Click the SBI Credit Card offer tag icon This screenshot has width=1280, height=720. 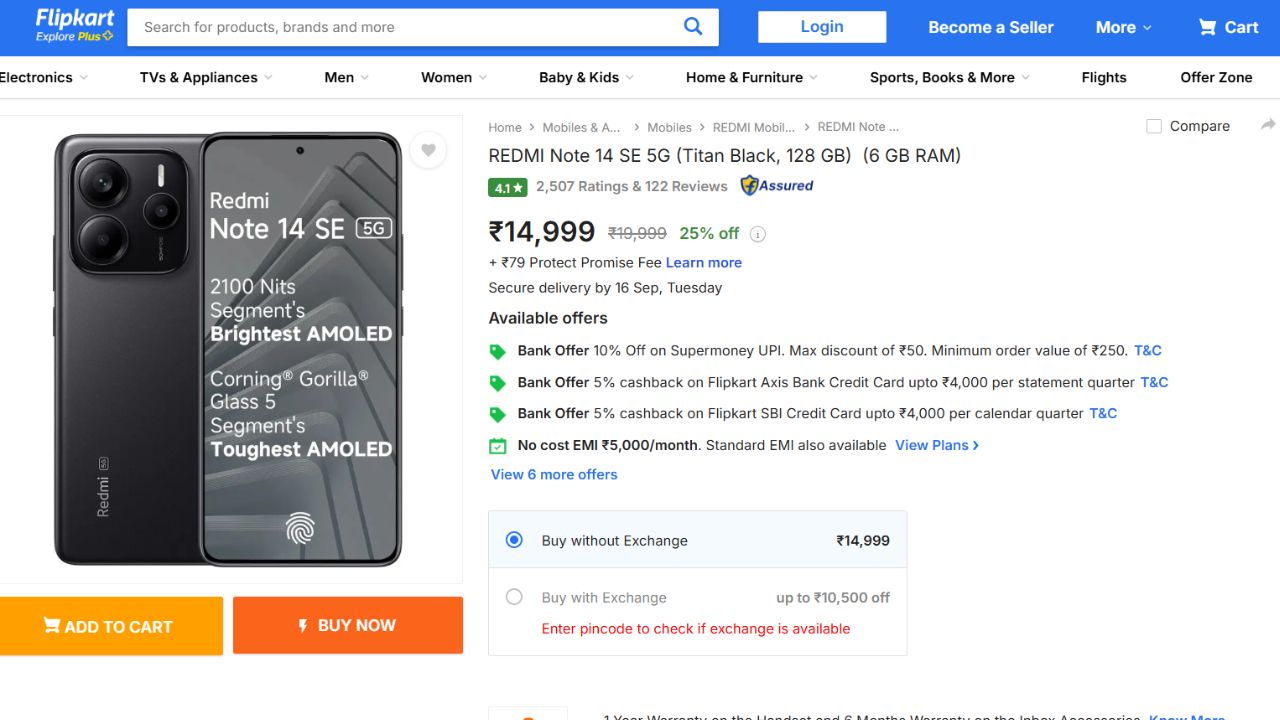point(497,414)
